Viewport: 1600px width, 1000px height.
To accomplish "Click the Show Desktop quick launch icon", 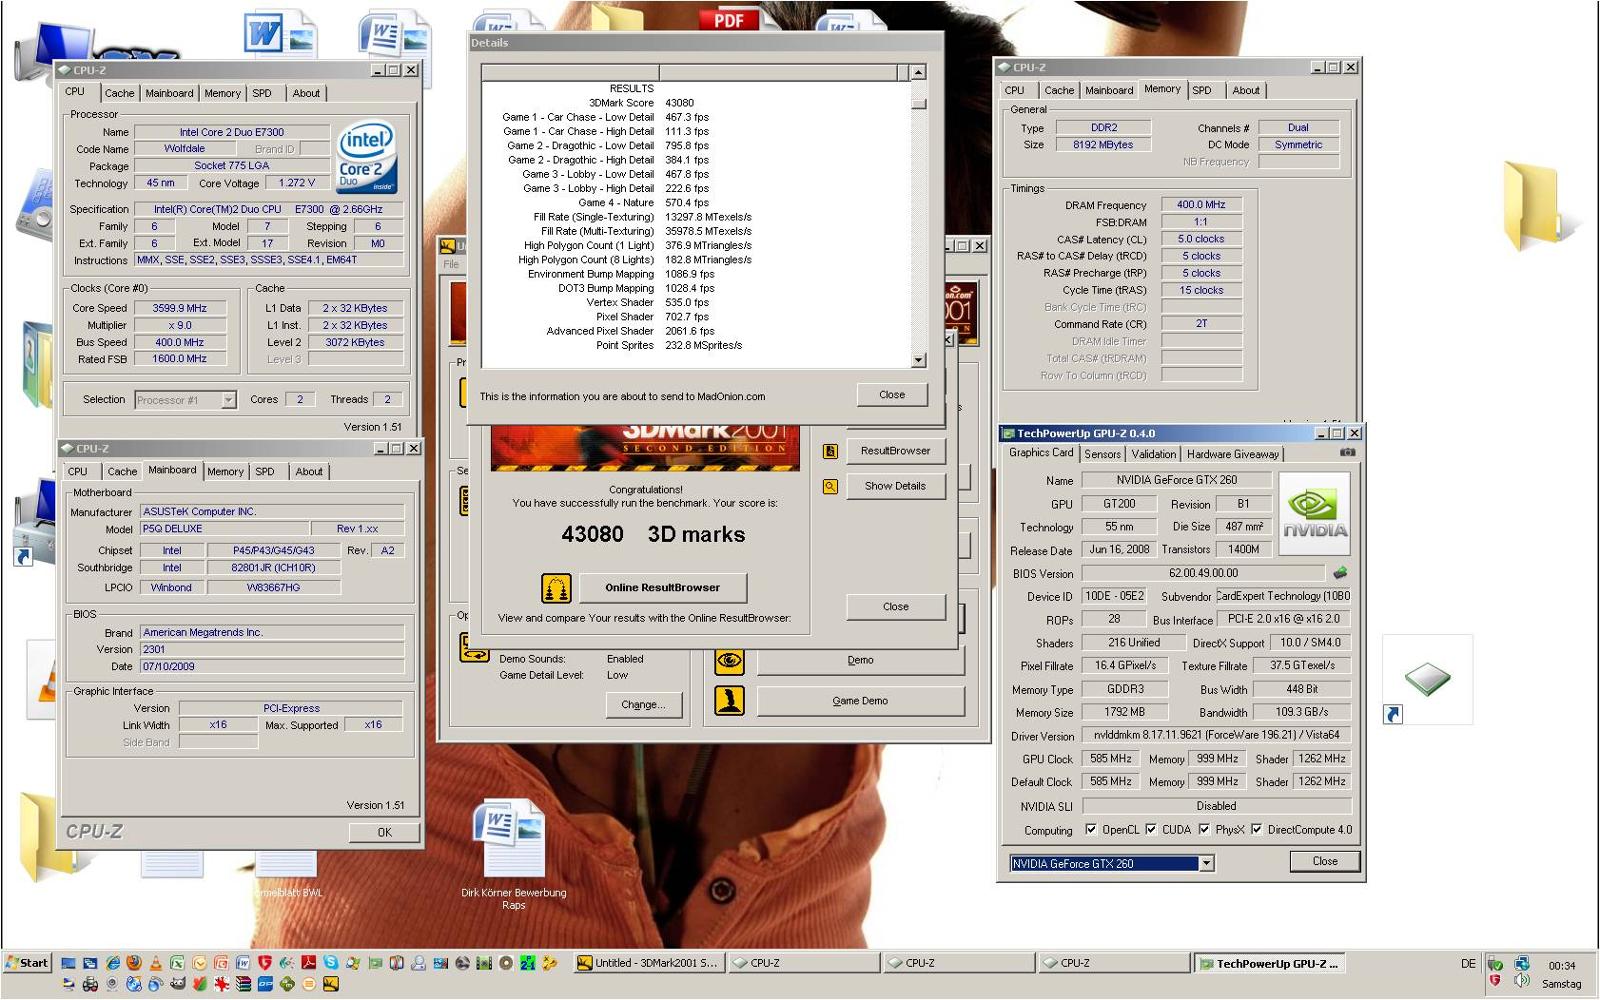I will (x=68, y=963).
